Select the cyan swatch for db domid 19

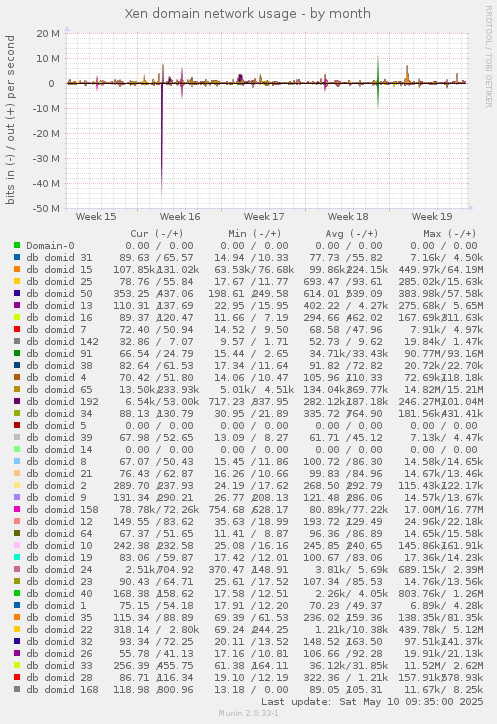click(17, 558)
